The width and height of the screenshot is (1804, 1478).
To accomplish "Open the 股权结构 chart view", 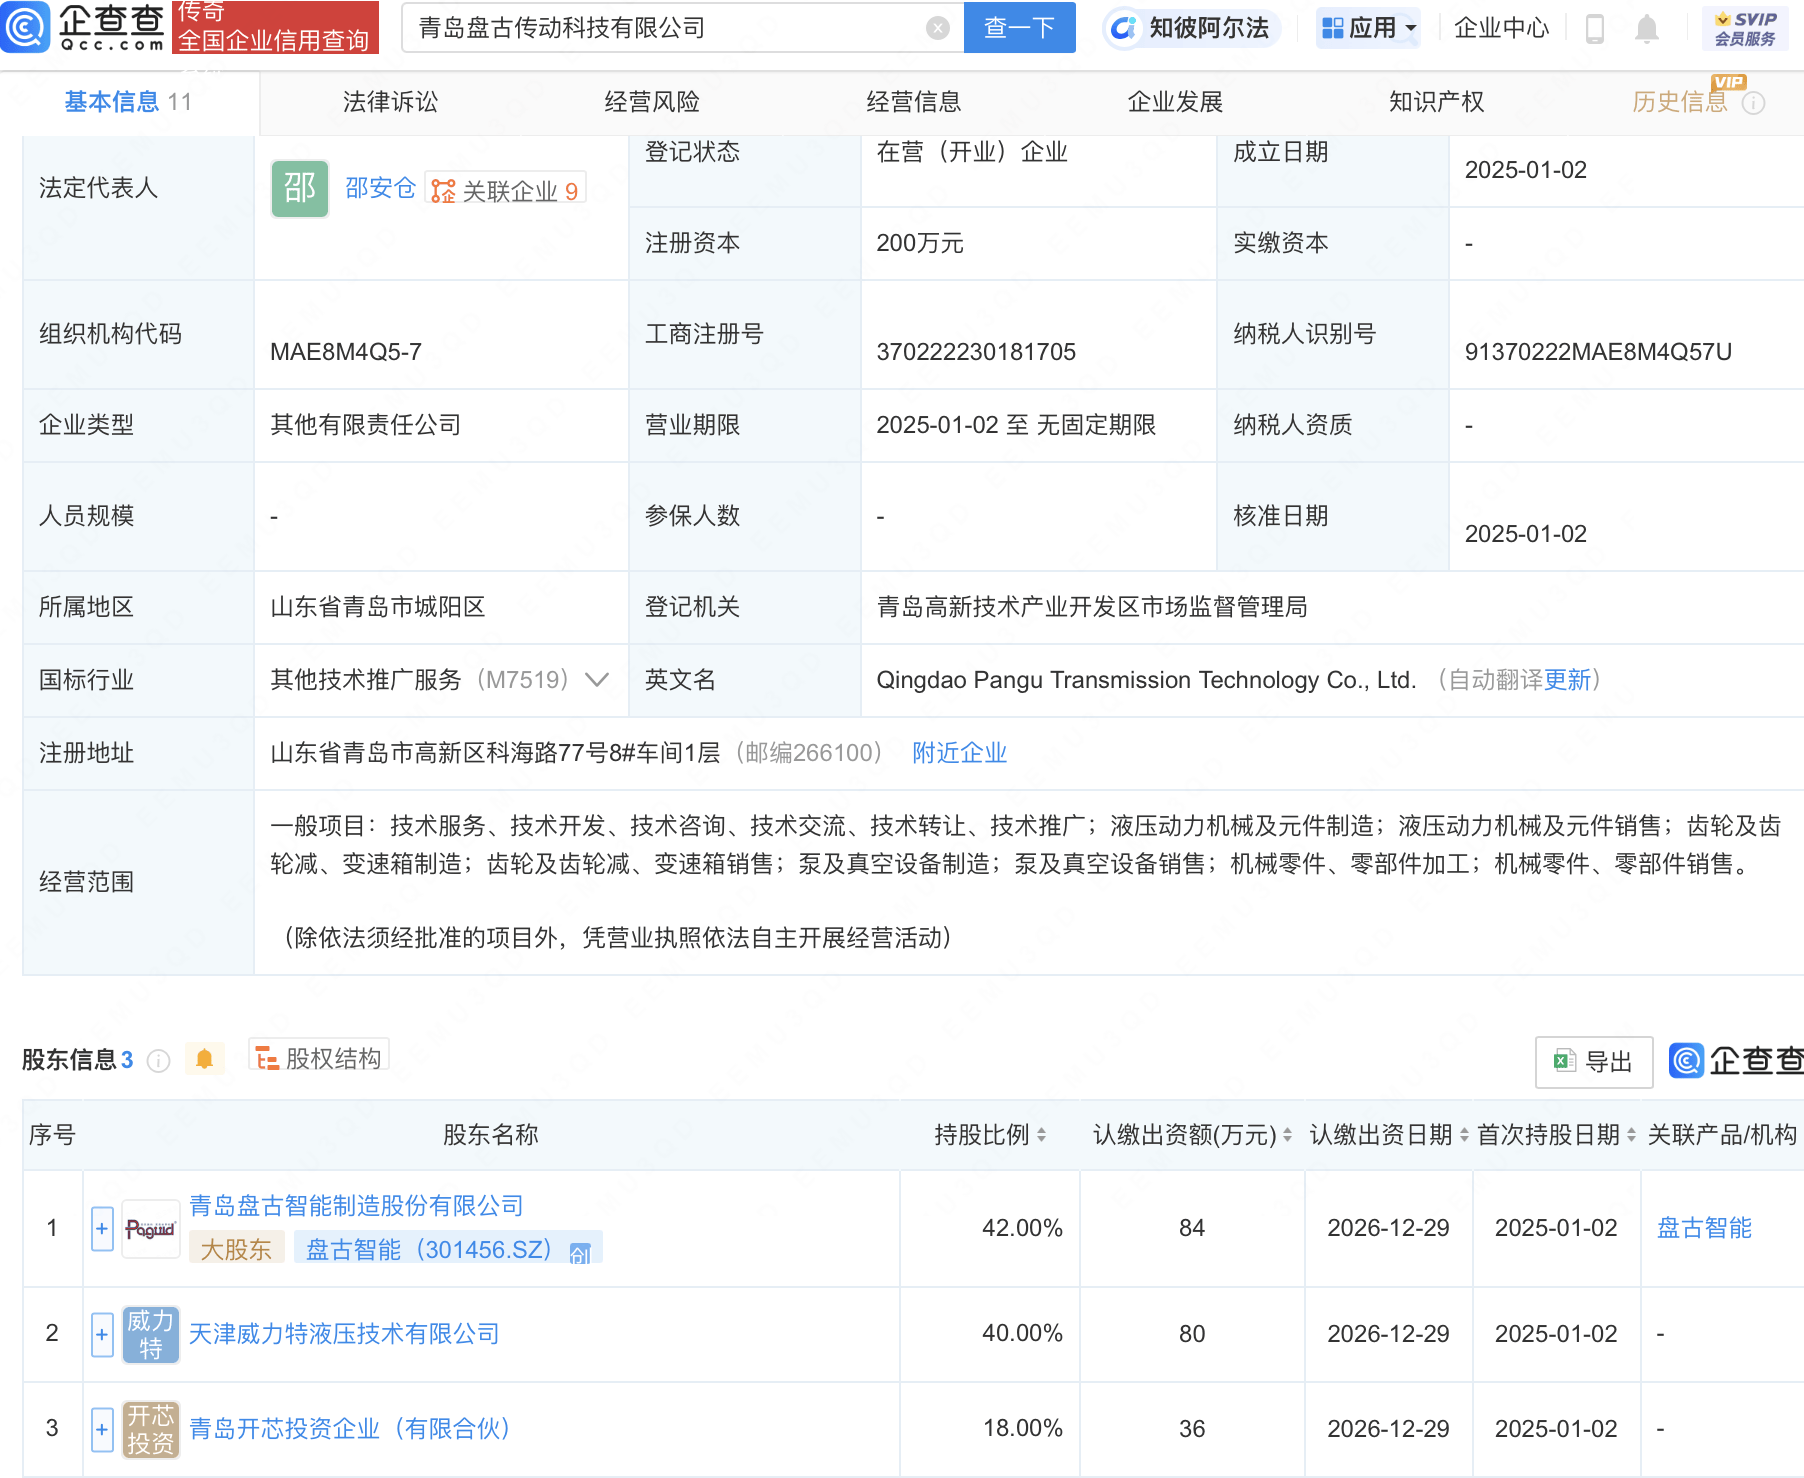I will pyautogui.click(x=318, y=1058).
